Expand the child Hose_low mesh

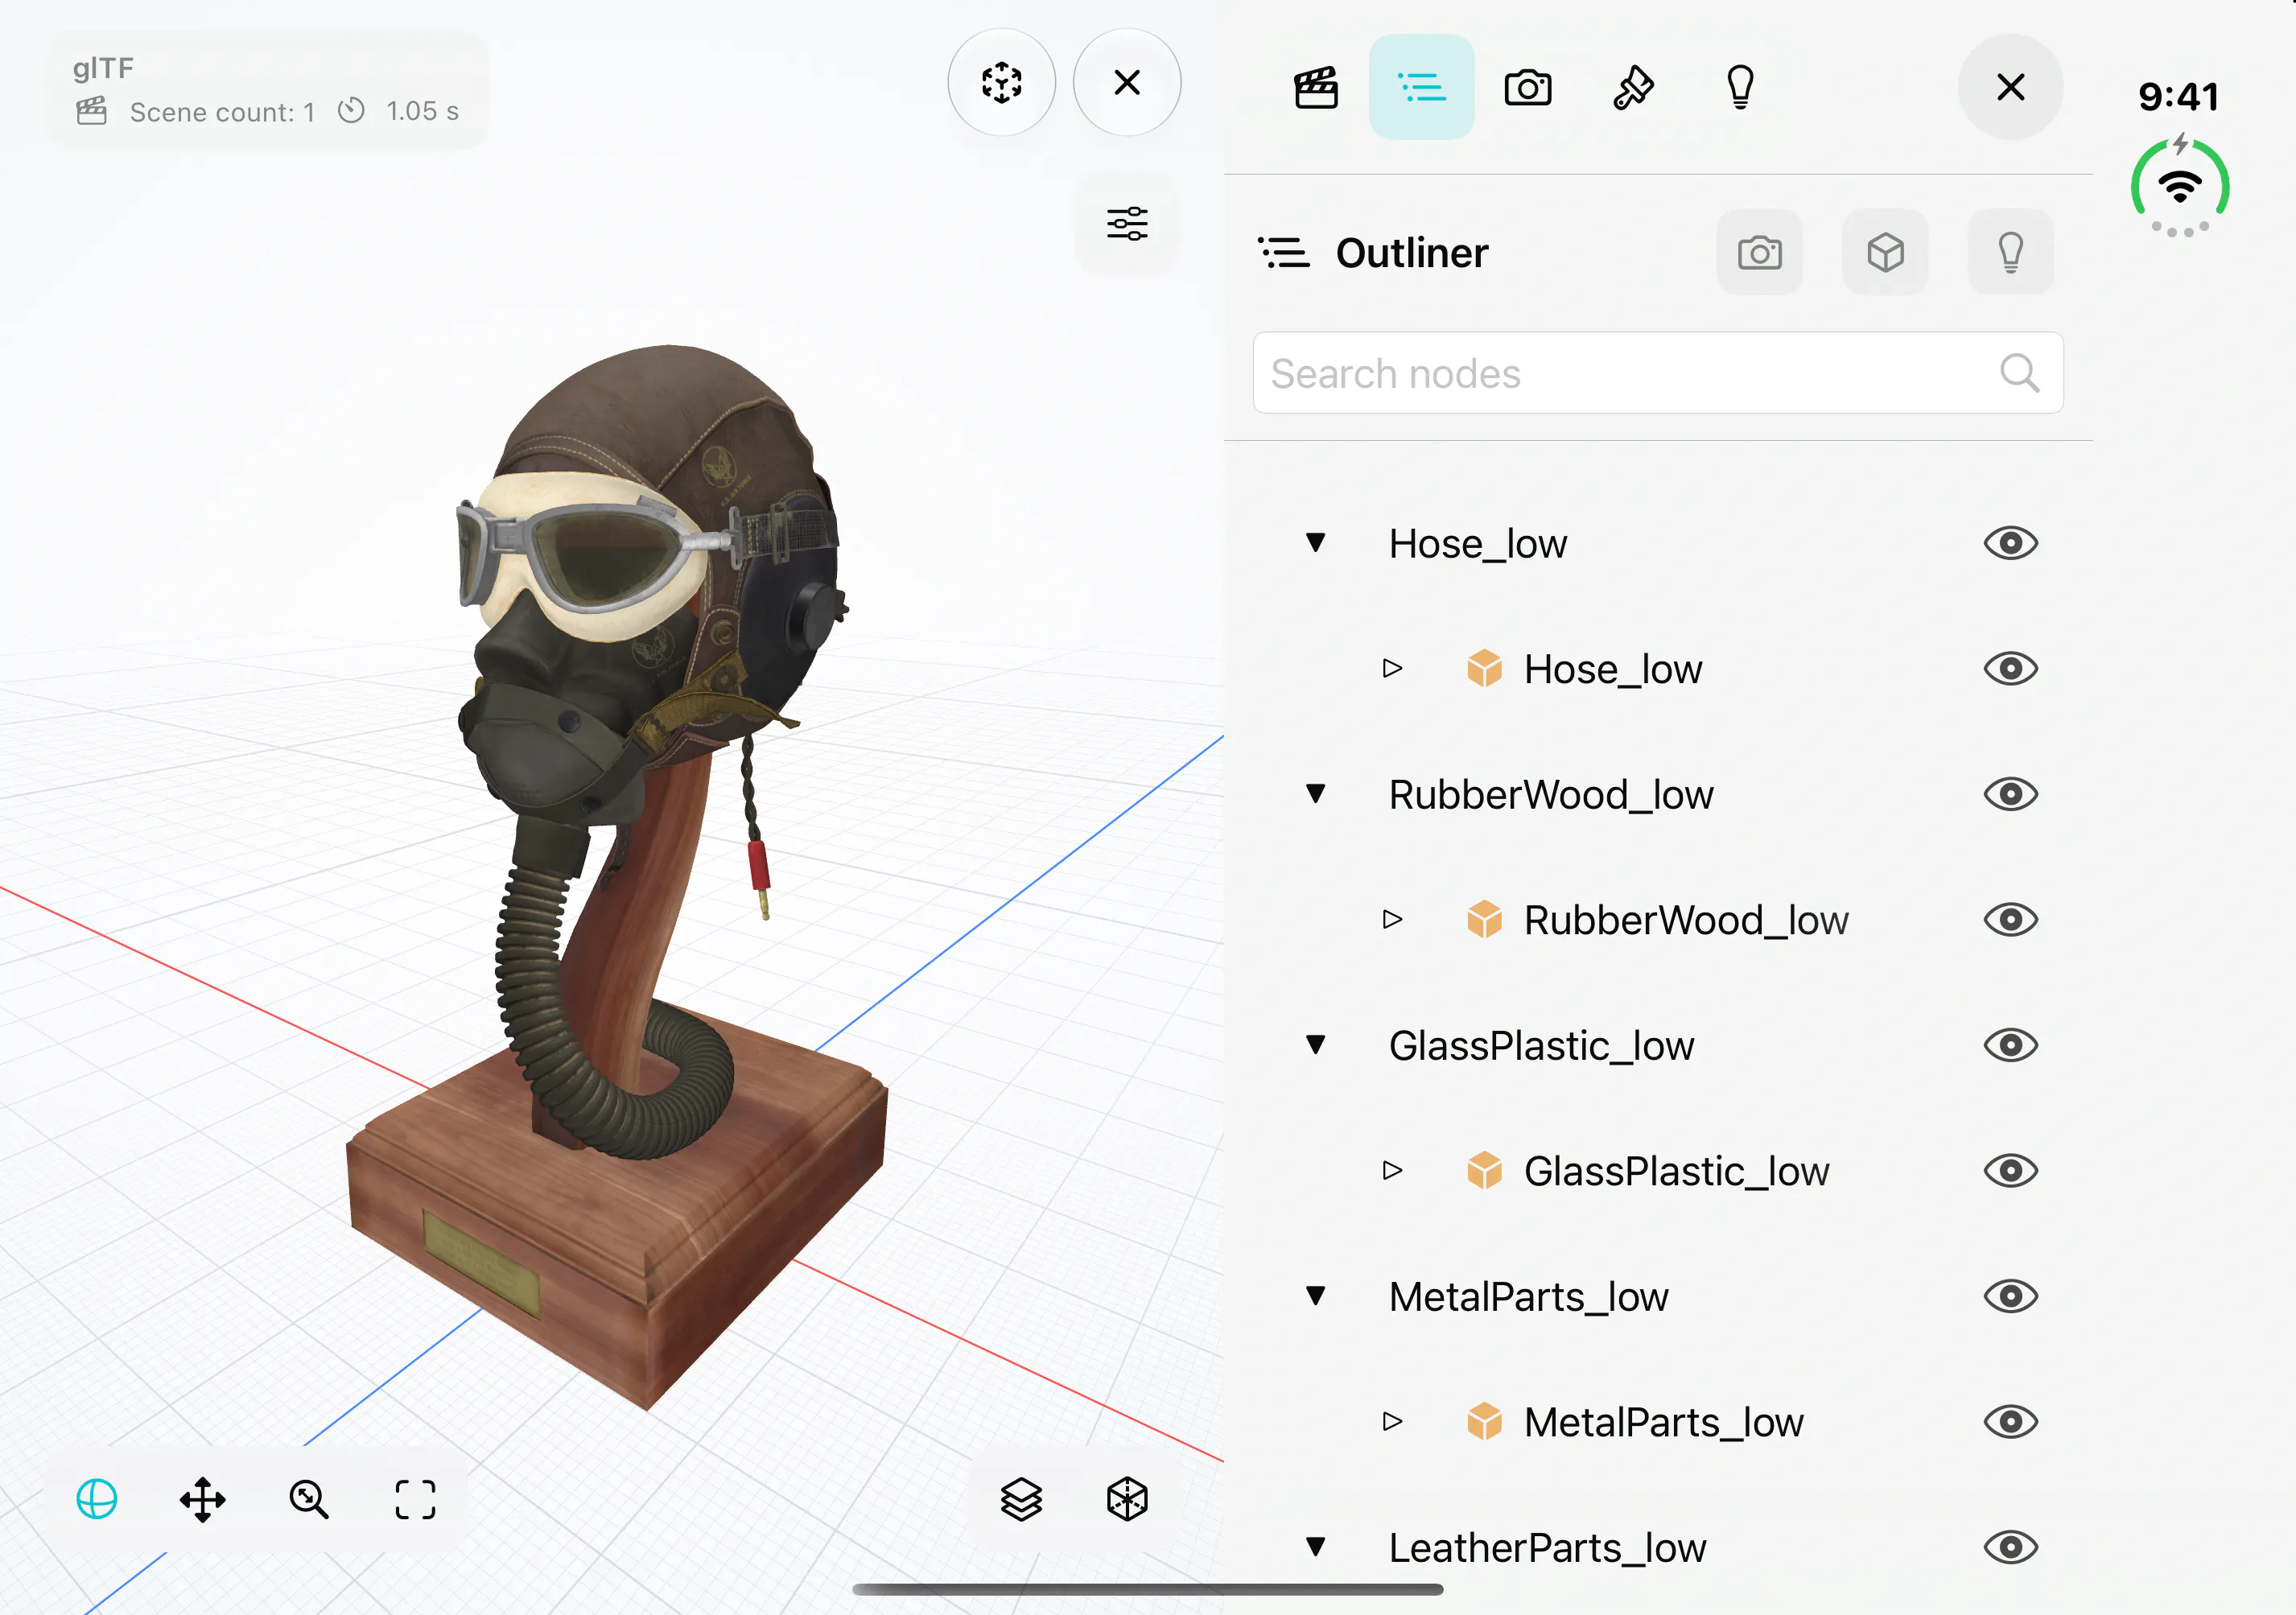(1392, 668)
